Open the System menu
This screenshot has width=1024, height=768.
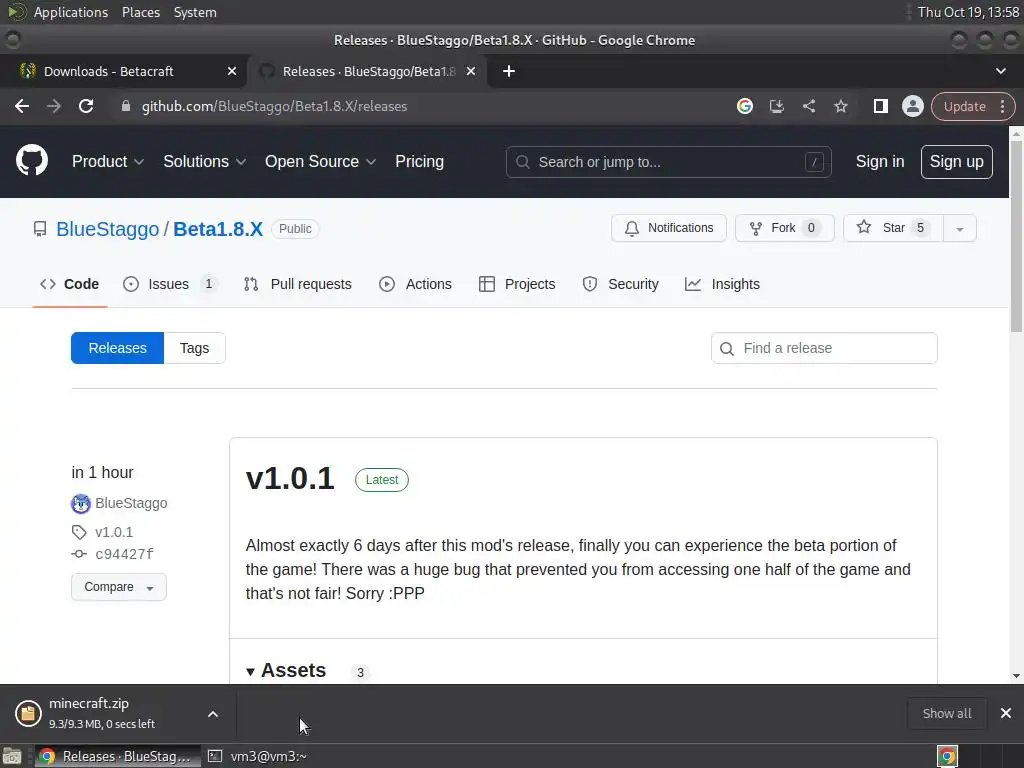(x=195, y=12)
